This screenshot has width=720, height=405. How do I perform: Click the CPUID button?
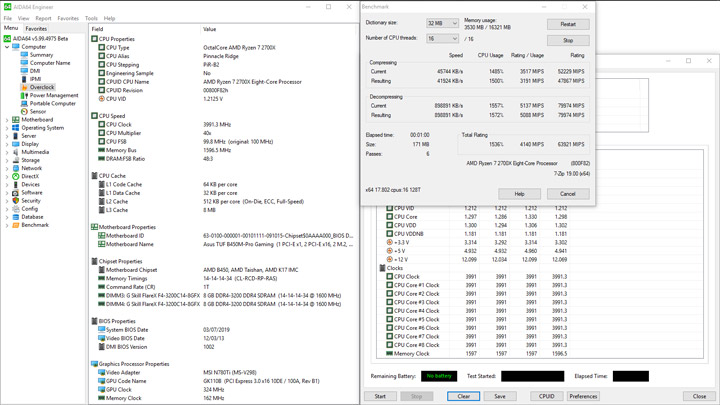[x=546, y=396]
